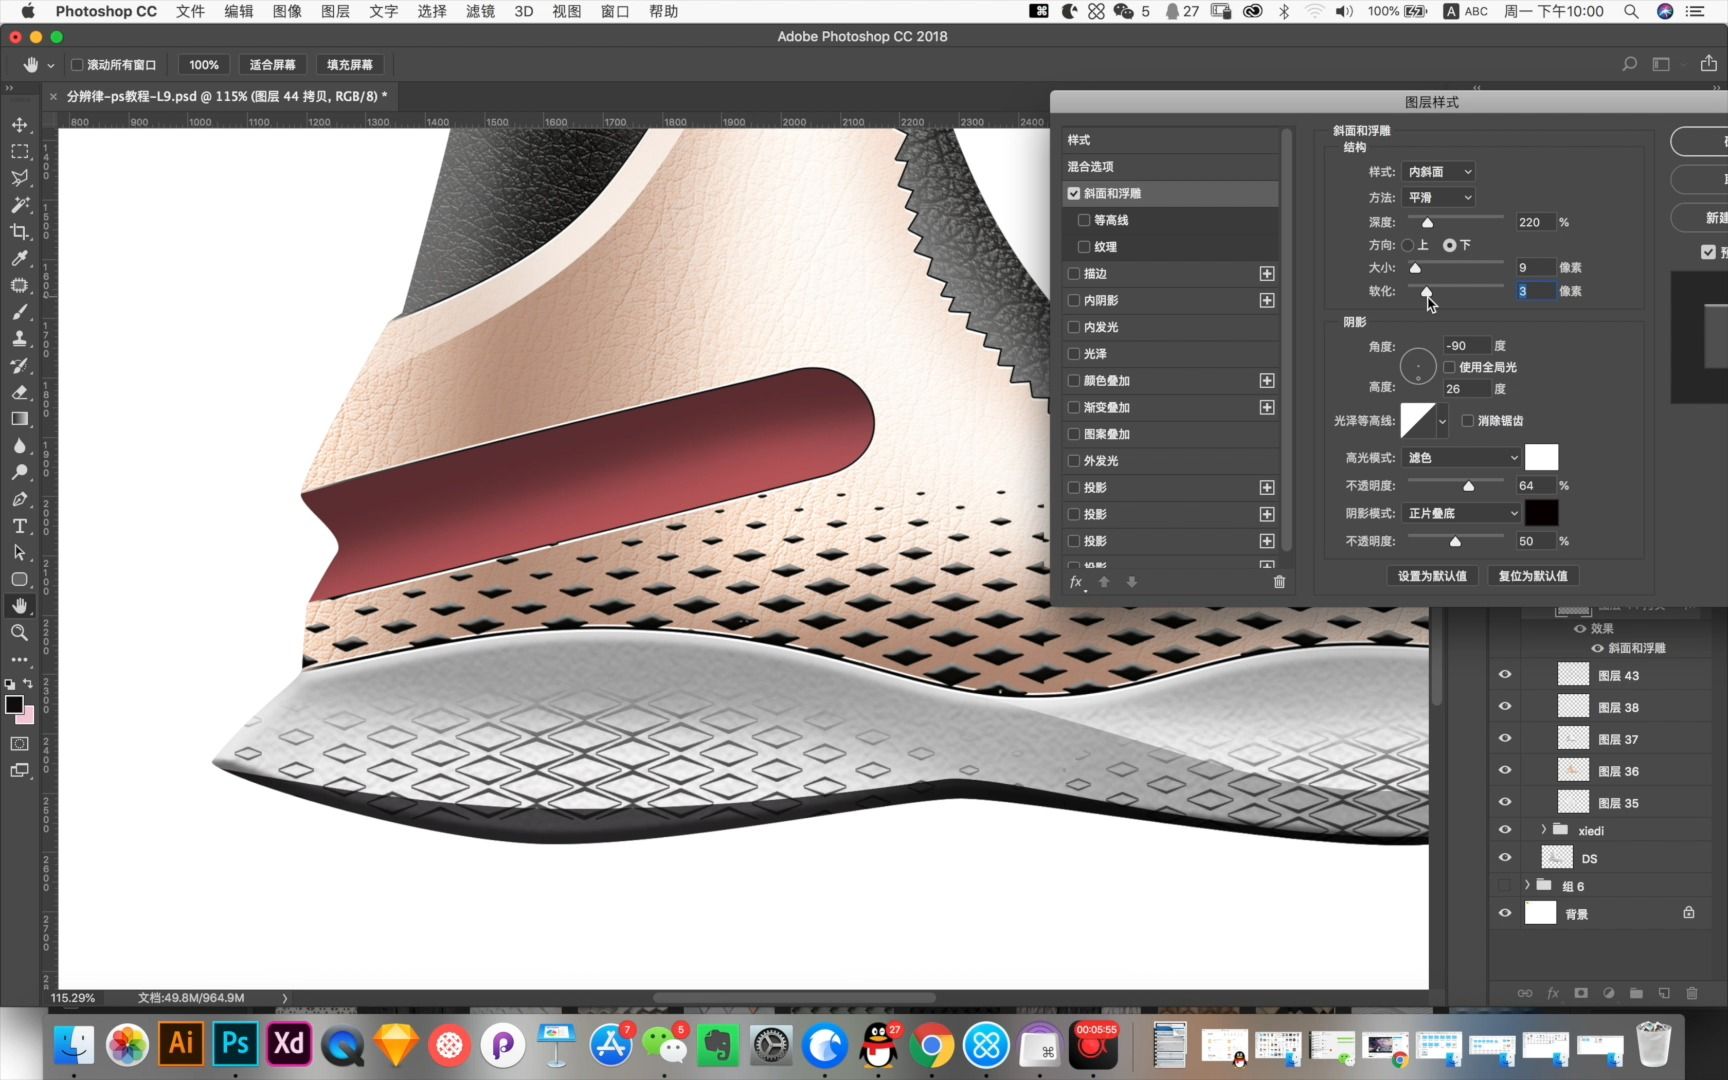This screenshot has width=1728, height=1080.
Task: Click new layer icon in Layers panel
Action: 1664,993
